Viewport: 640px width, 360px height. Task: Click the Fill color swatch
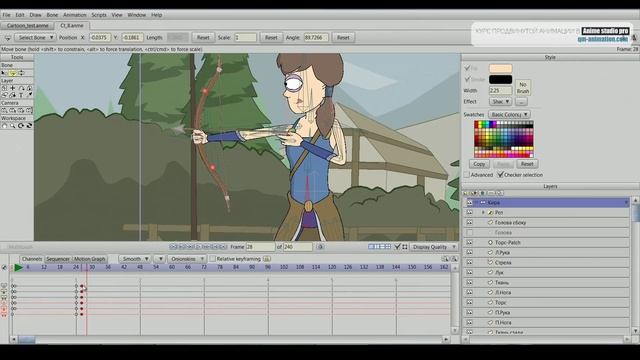(500, 68)
